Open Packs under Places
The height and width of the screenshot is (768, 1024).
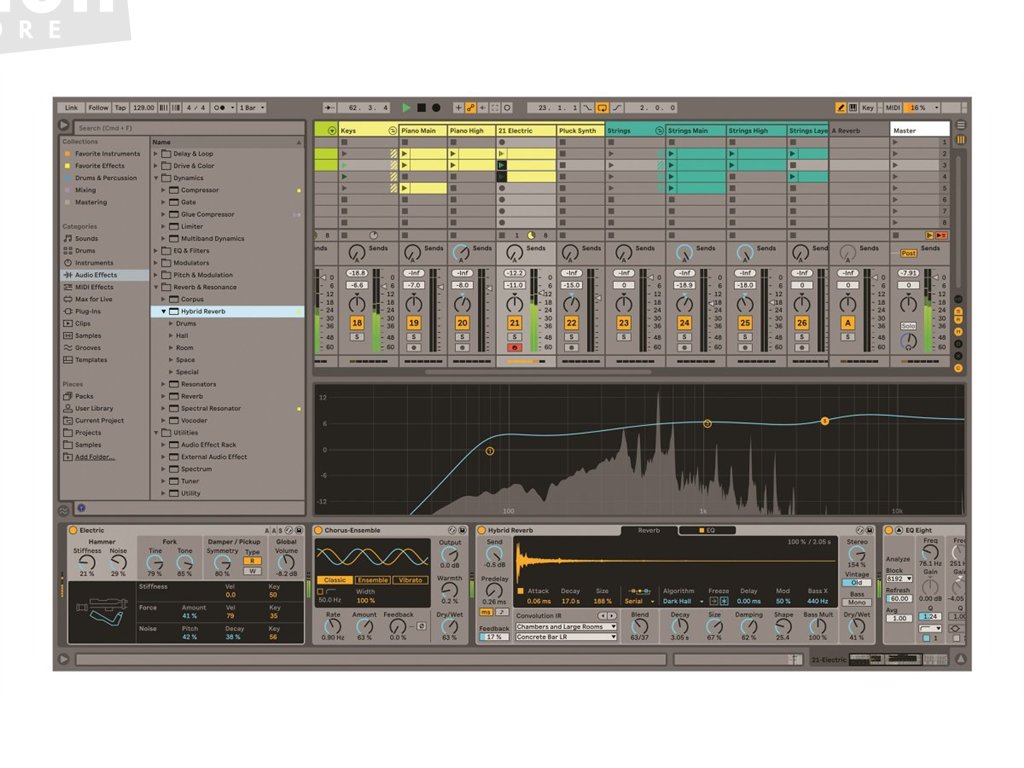84,396
